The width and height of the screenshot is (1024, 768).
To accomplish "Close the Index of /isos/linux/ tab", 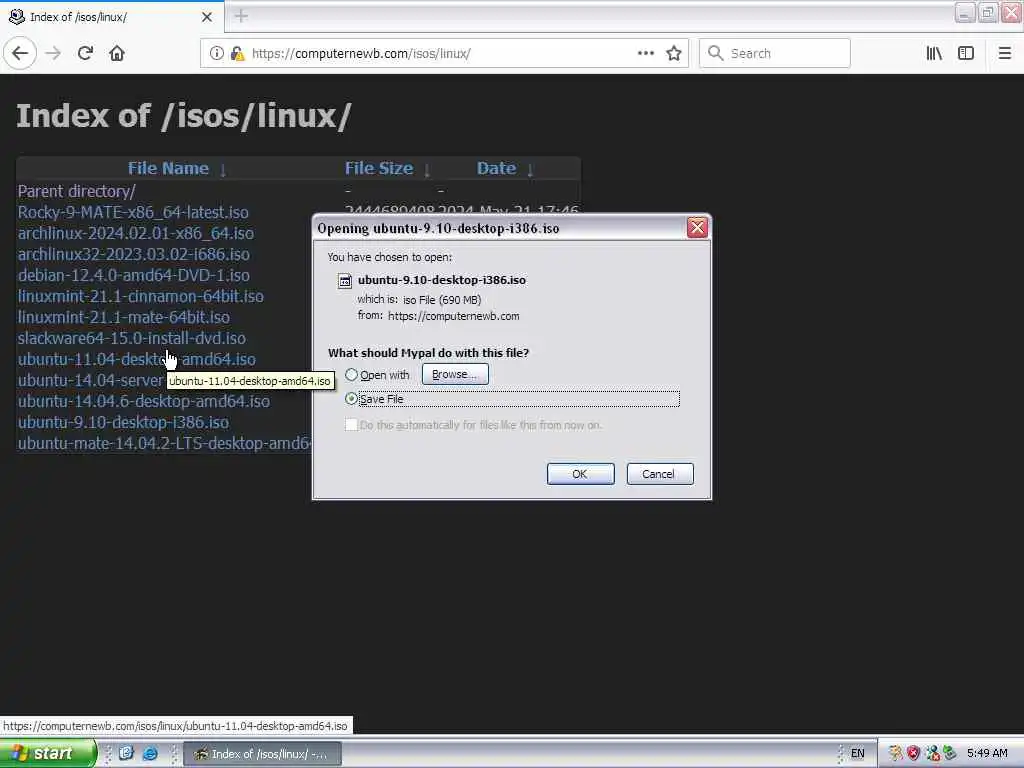I will 206,17.
